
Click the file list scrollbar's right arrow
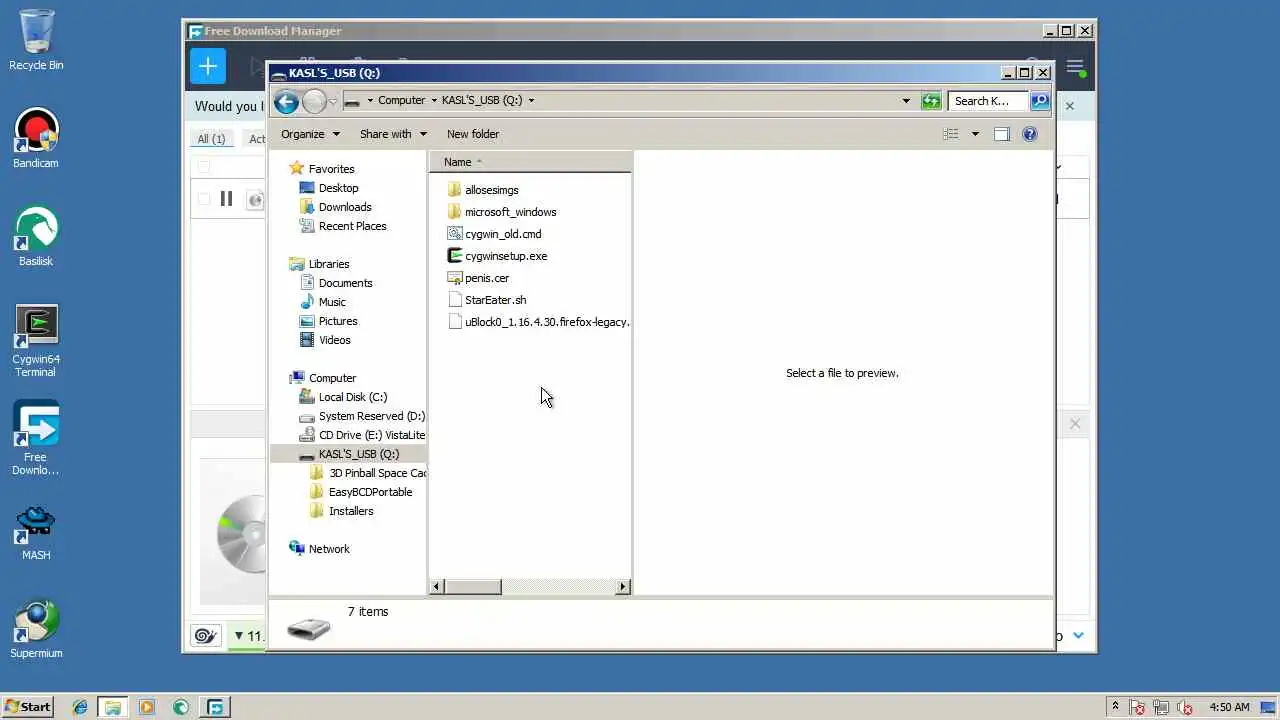click(x=623, y=587)
